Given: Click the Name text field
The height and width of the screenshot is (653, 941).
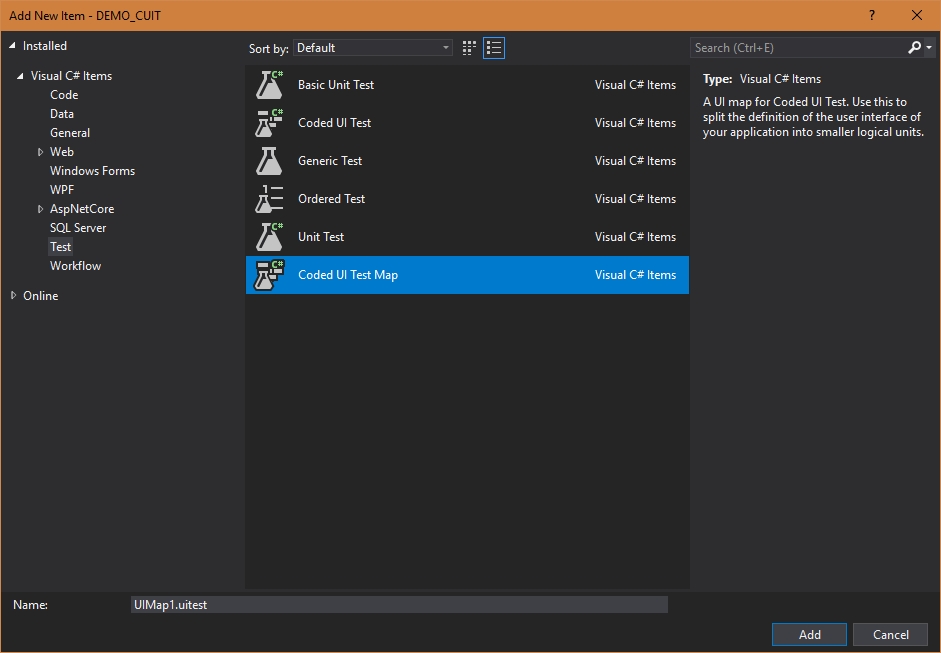Looking at the screenshot, I should click(399, 605).
